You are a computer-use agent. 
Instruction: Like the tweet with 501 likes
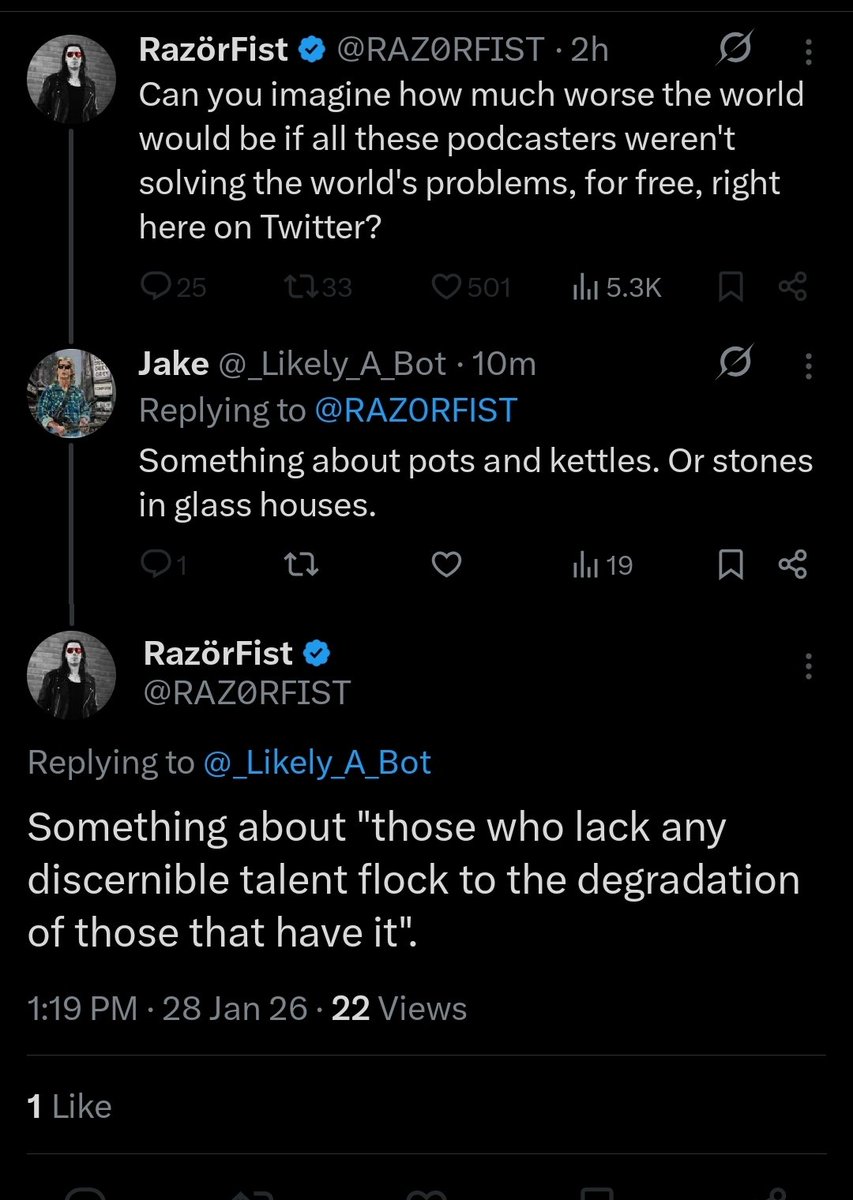point(471,288)
